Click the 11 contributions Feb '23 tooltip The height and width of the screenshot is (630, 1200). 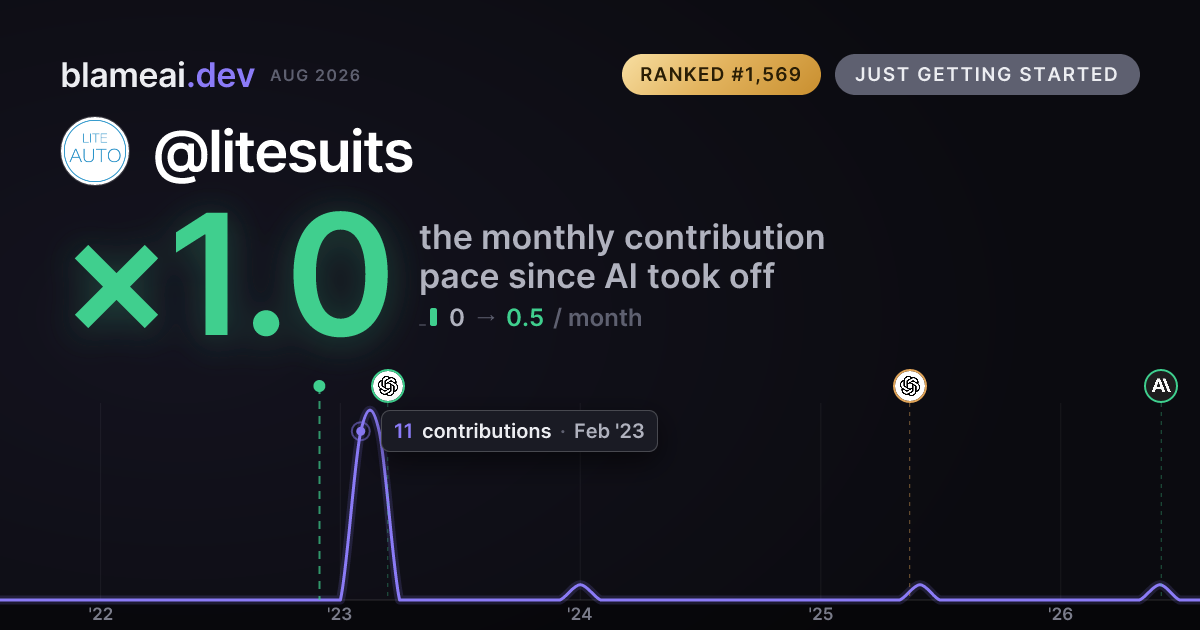click(x=519, y=431)
